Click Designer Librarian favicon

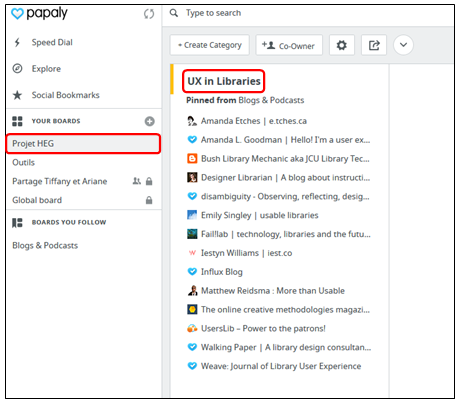point(192,177)
